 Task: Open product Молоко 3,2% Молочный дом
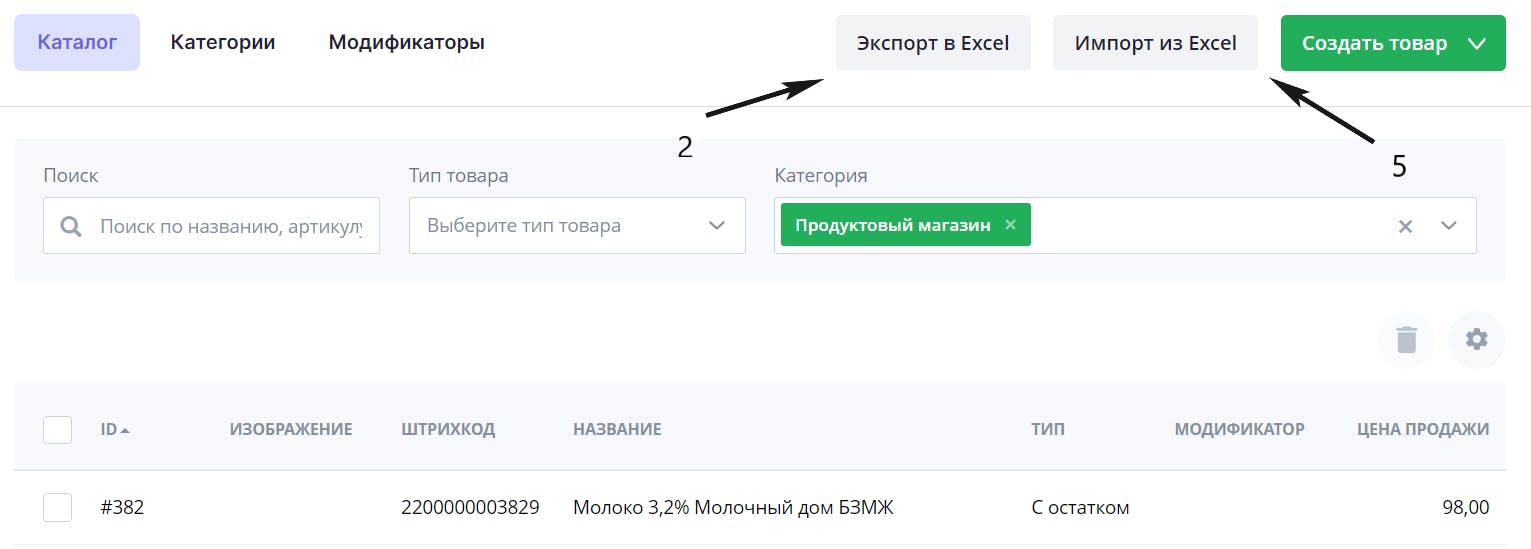(732, 508)
